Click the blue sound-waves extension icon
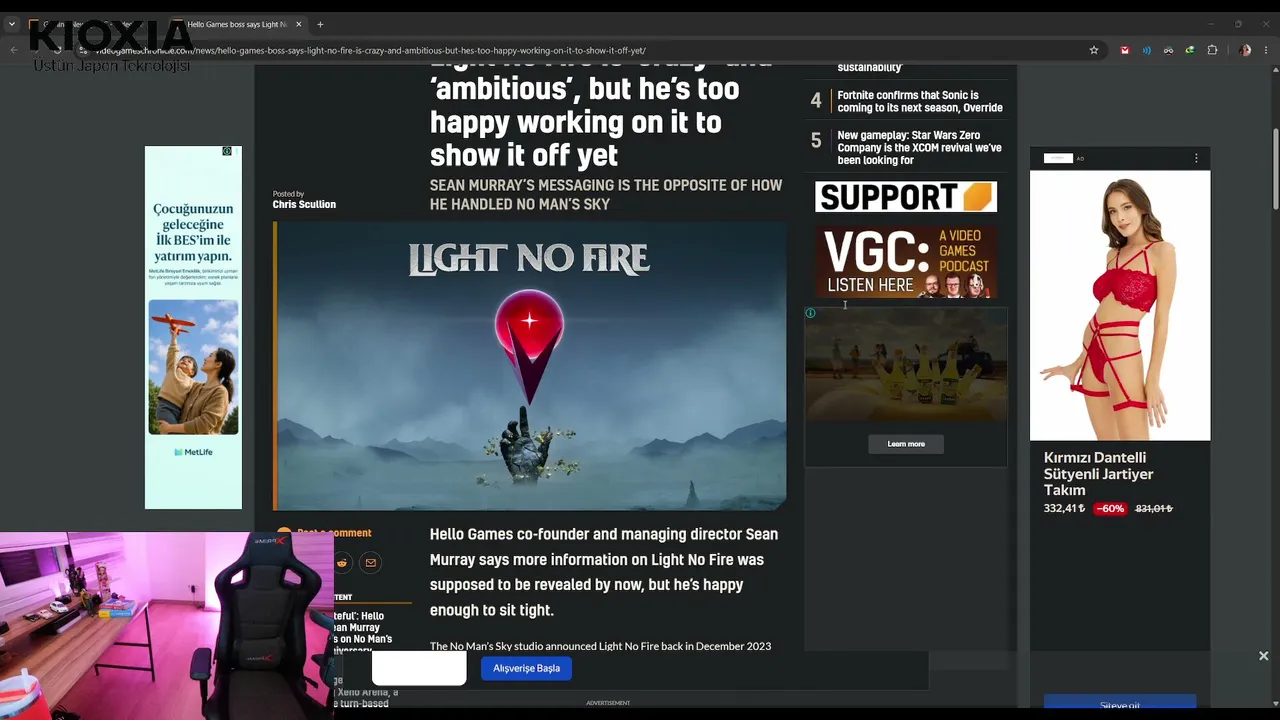The width and height of the screenshot is (1280, 720). tap(1147, 50)
